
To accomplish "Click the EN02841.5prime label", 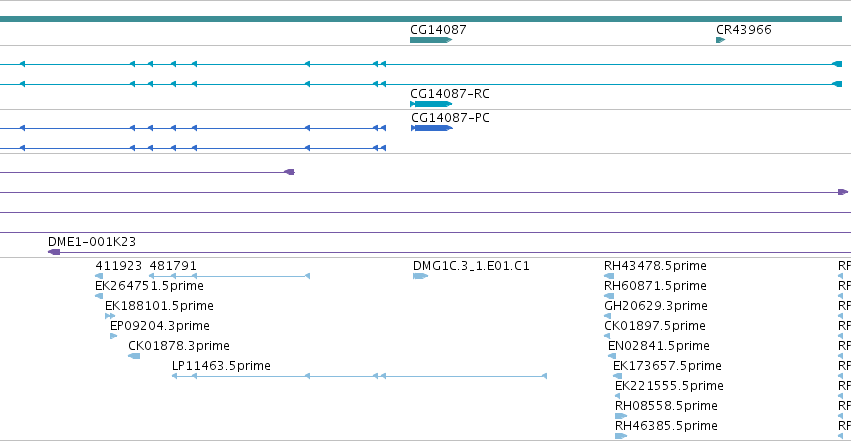I will point(659,346).
